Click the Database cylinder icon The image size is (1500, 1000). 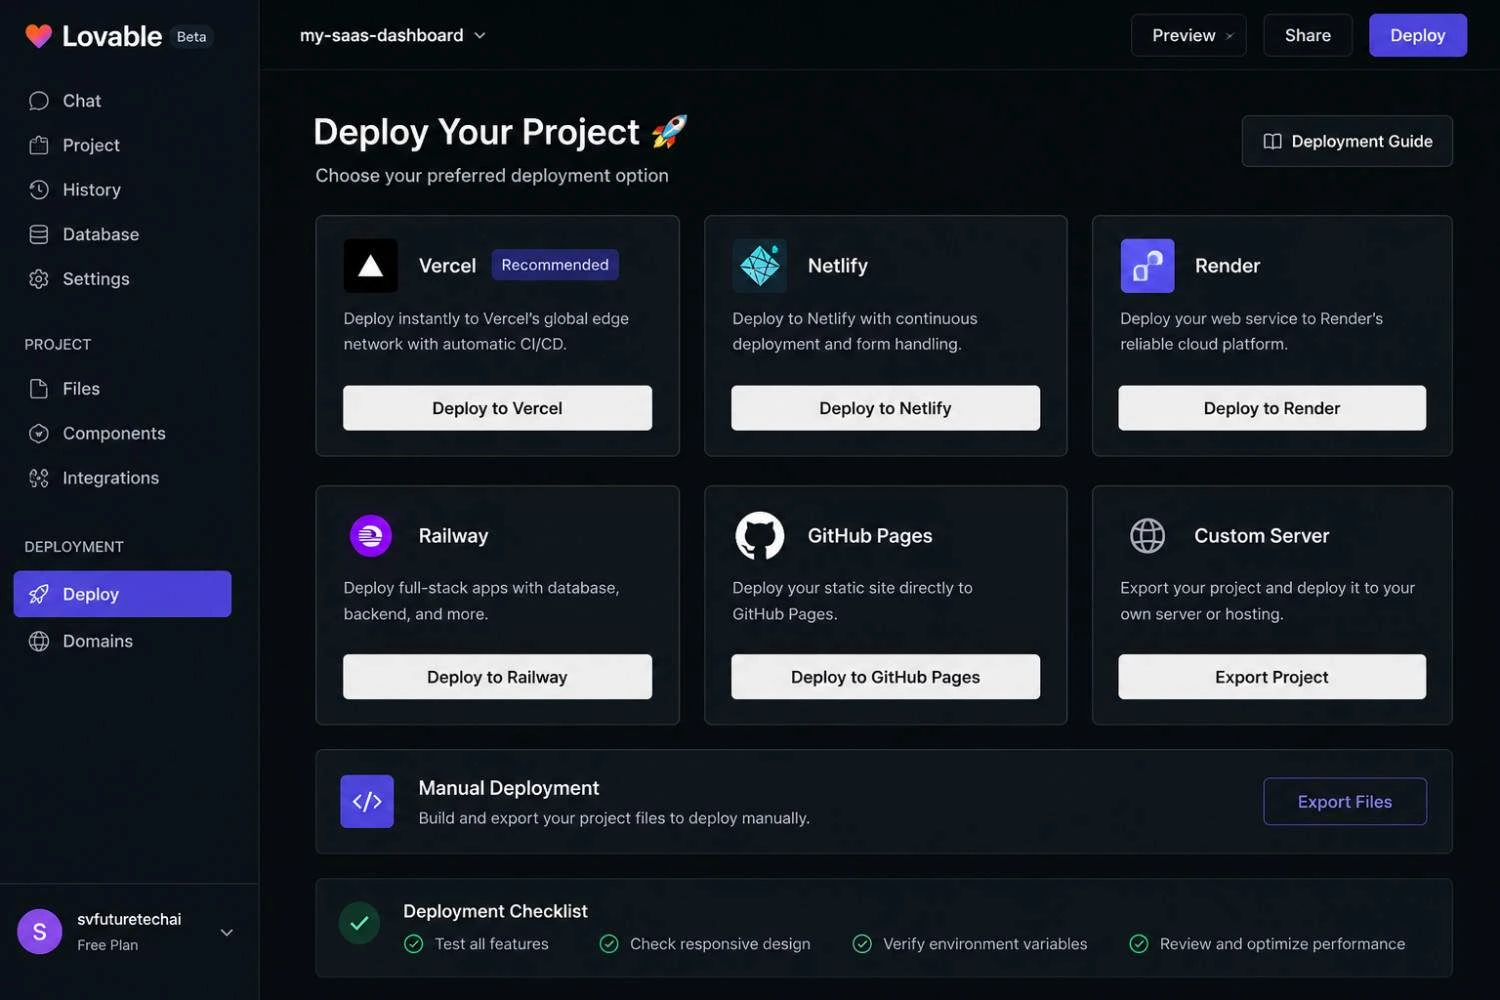click(x=39, y=234)
